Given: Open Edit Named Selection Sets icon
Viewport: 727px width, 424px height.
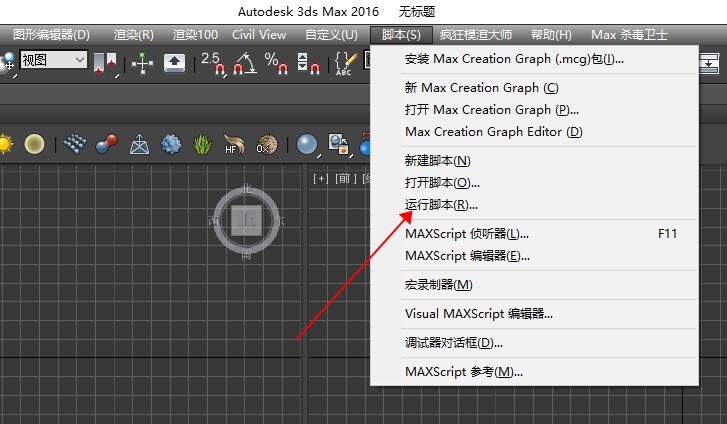Looking at the screenshot, I should pyautogui.click(x=346, y=64).
